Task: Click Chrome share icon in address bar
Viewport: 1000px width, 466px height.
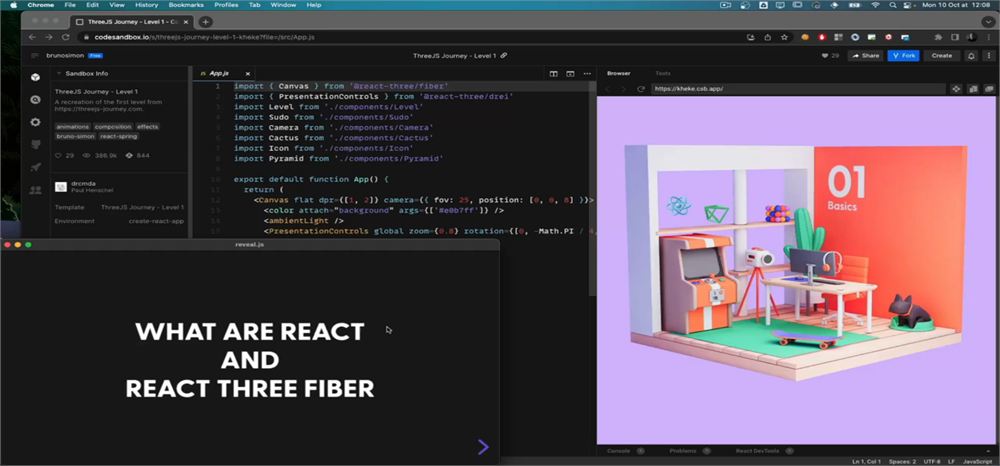Action: click(x=767, y=37)
